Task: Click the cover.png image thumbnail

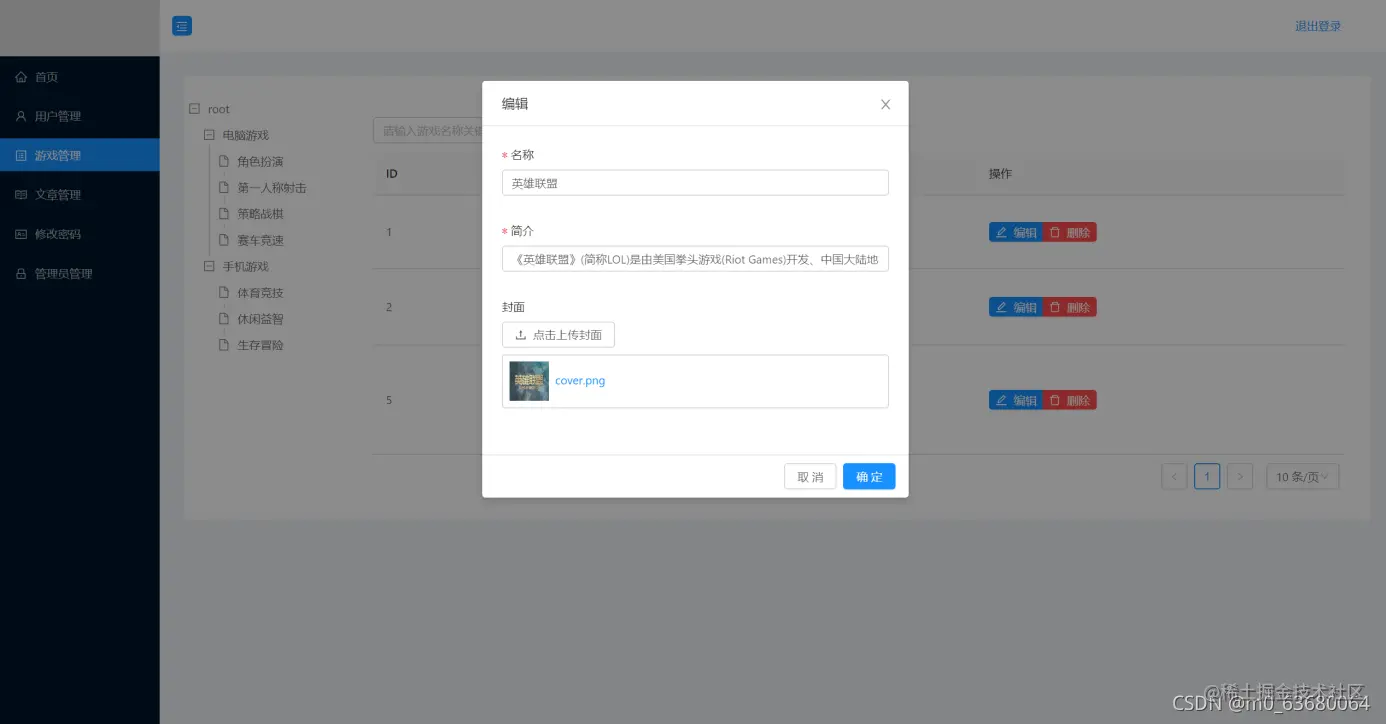Action: click(x=529, y=381)
